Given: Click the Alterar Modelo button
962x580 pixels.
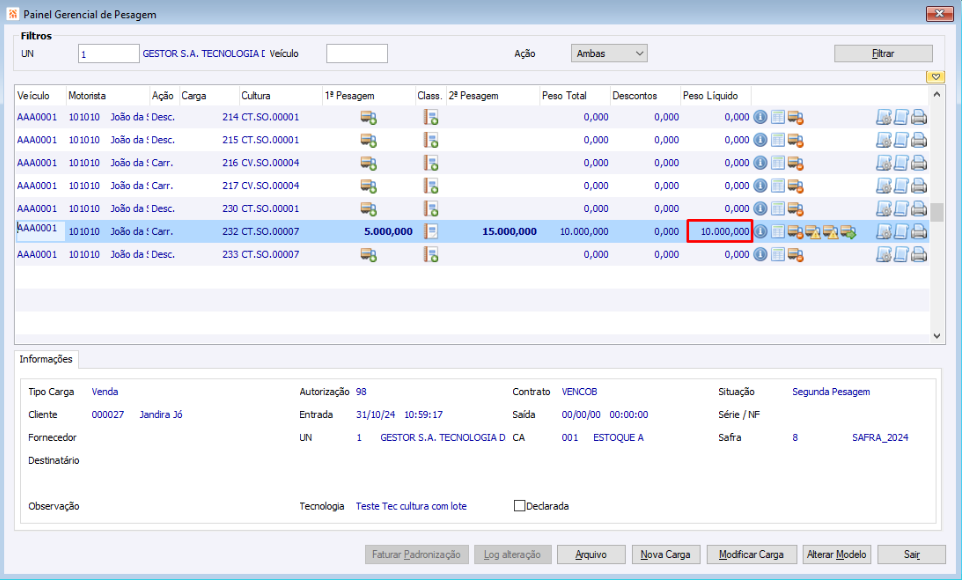Looking at the screenshot, I should 837,554.
